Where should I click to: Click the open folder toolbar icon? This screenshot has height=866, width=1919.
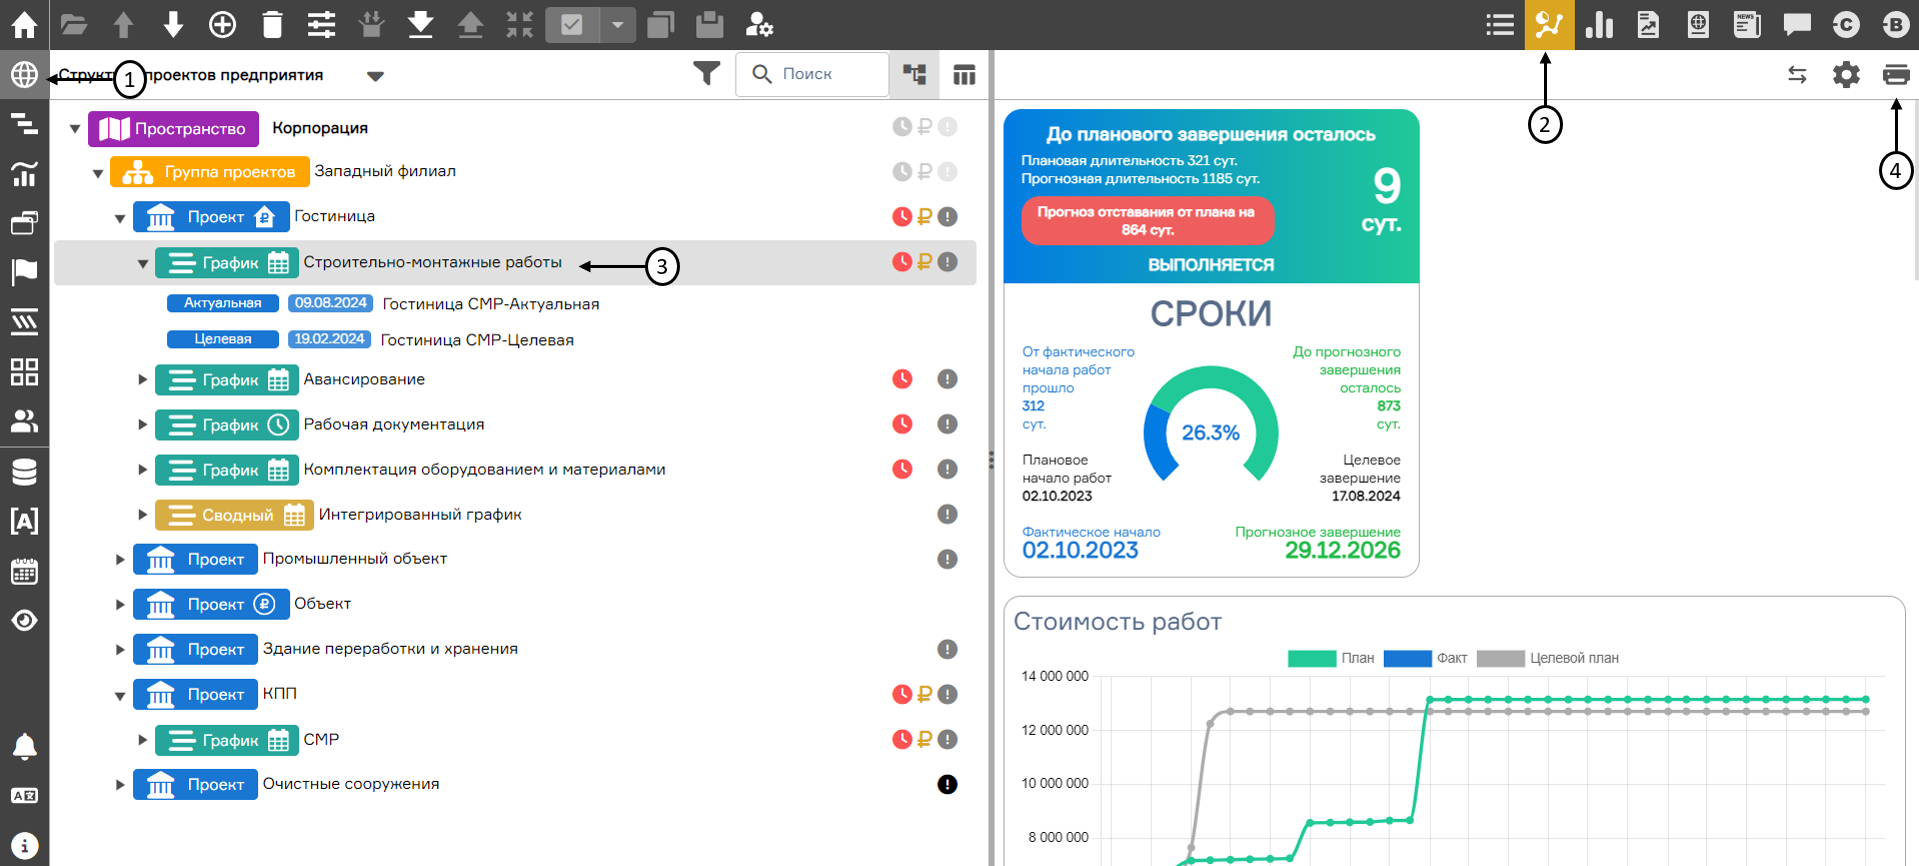74,24
